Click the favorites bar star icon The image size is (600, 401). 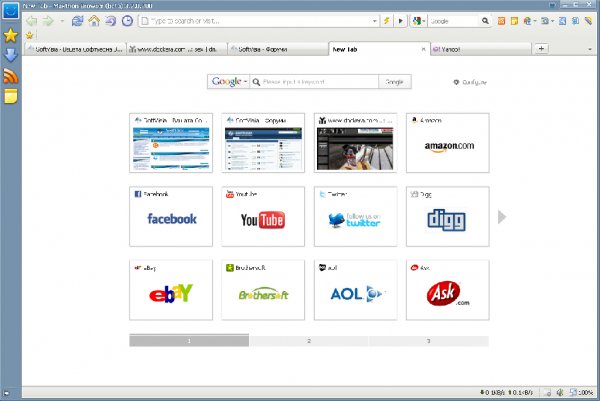29,35
